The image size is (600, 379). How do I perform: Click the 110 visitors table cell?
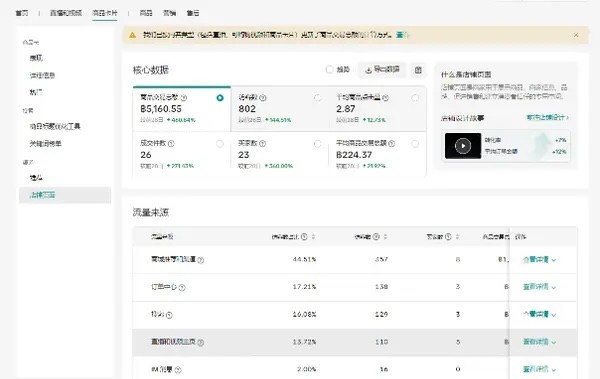382,341
